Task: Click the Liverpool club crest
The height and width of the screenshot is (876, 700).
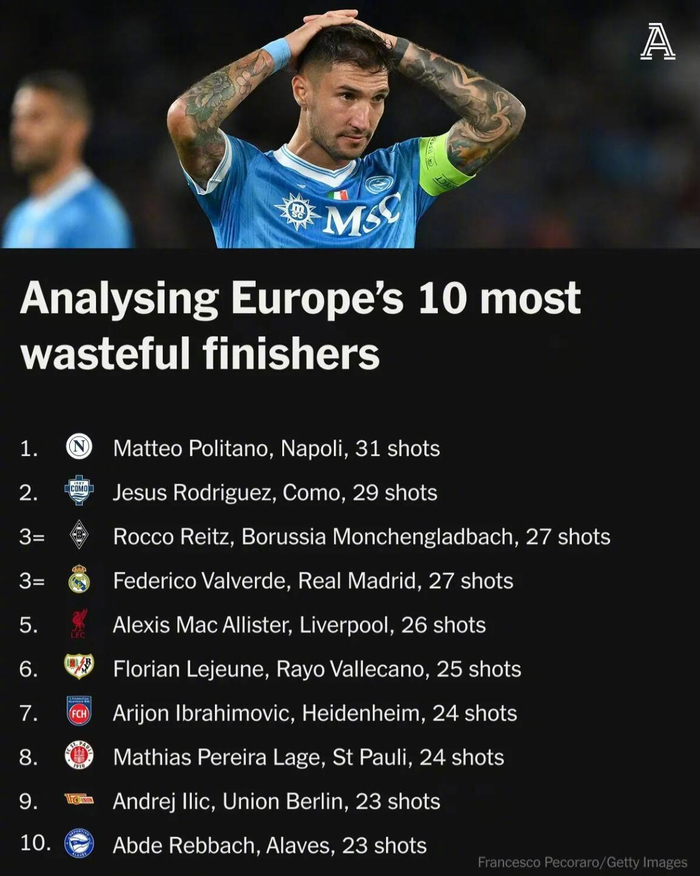Action: click(x=79, y=625)
